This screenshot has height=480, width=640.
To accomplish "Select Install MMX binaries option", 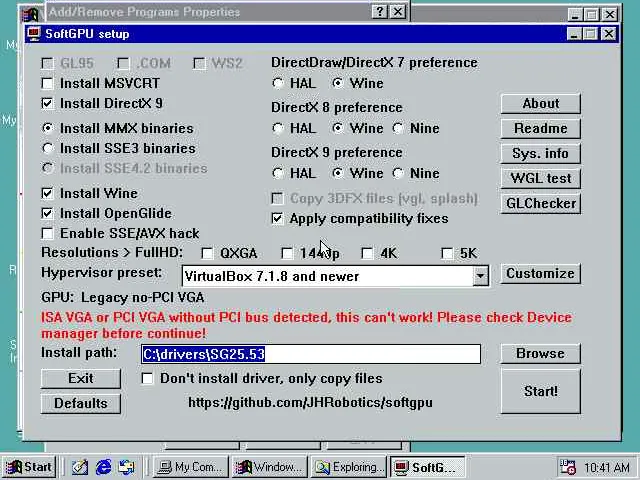I will pyautogui.click(x=47, y=128).
